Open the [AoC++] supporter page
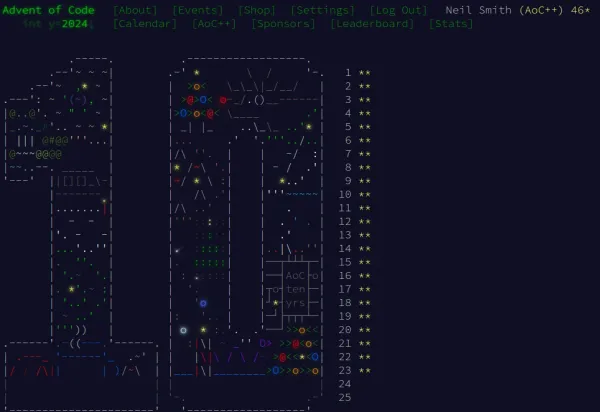Image resolution: width=600 pixels, height=412 pixels. coord(214,24)
